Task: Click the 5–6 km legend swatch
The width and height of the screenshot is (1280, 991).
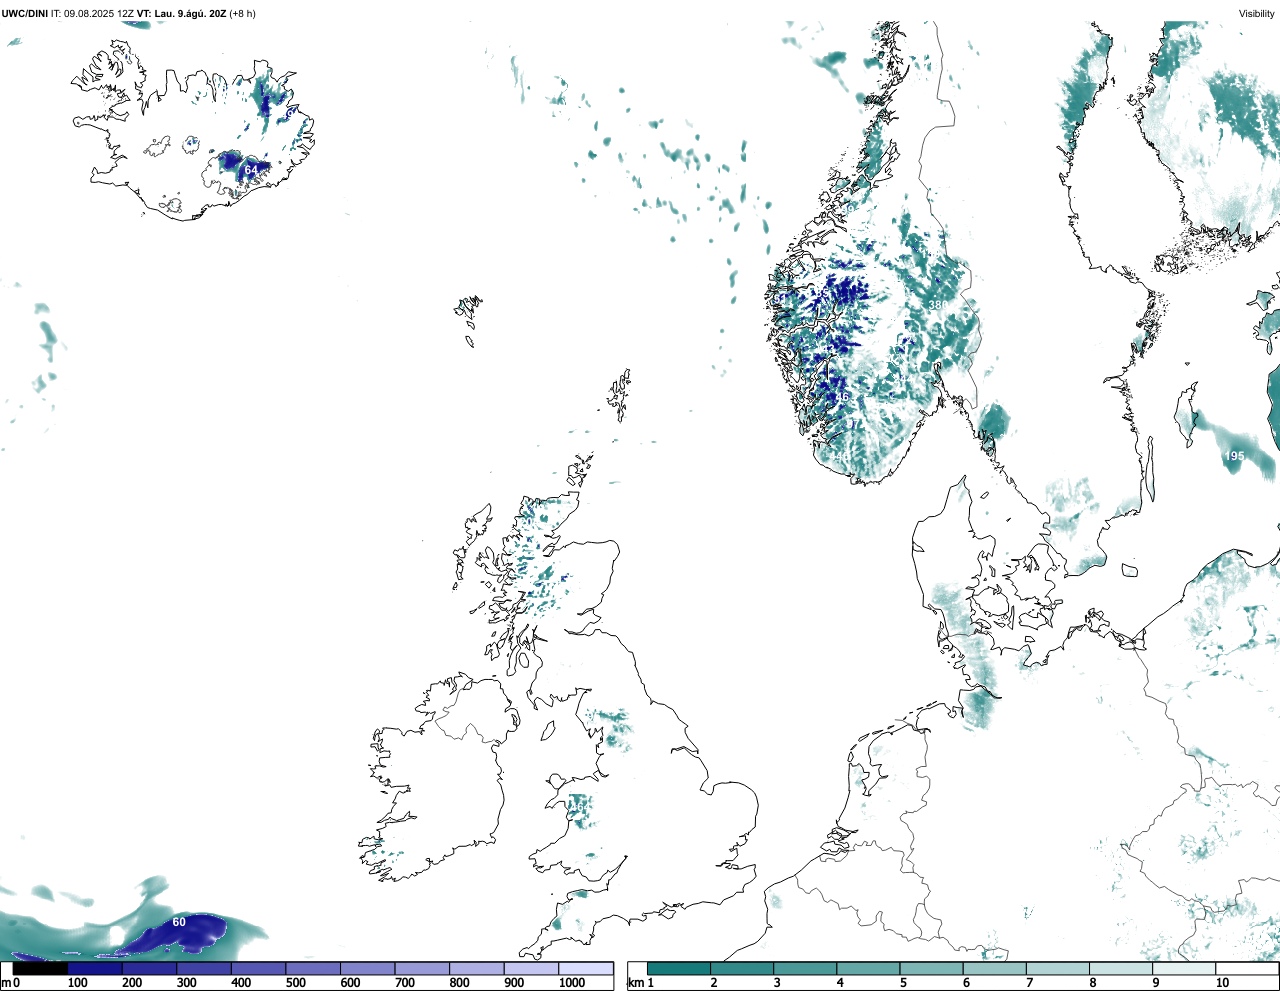Action: tap(931, 968)
